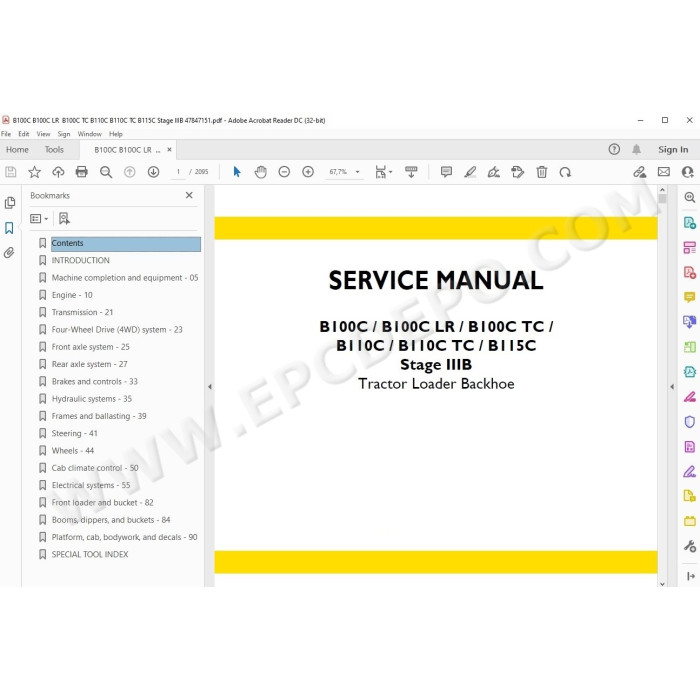Select the highlighter pen tool
This screenshot has height=700, width=700.
click(470, 172)
